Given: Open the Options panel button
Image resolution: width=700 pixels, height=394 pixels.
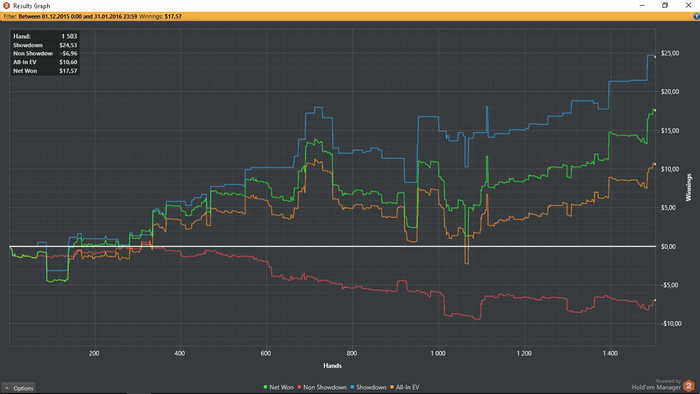Looking at the screenshot, I should tap(19, 388).
